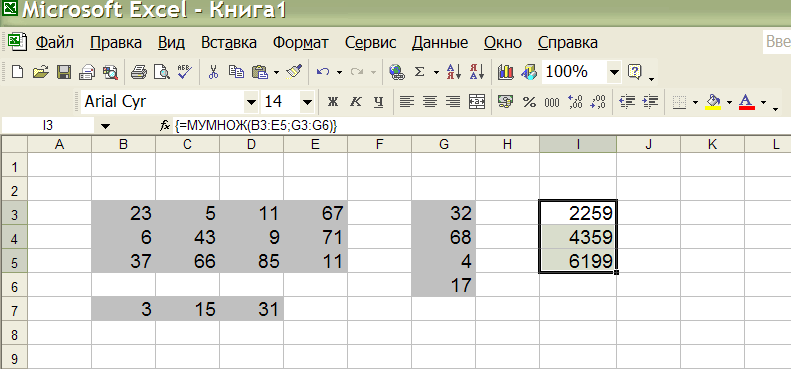Screen dimensions: 791x369
Task: Open Print Preview icon
Action: point(161,72)
